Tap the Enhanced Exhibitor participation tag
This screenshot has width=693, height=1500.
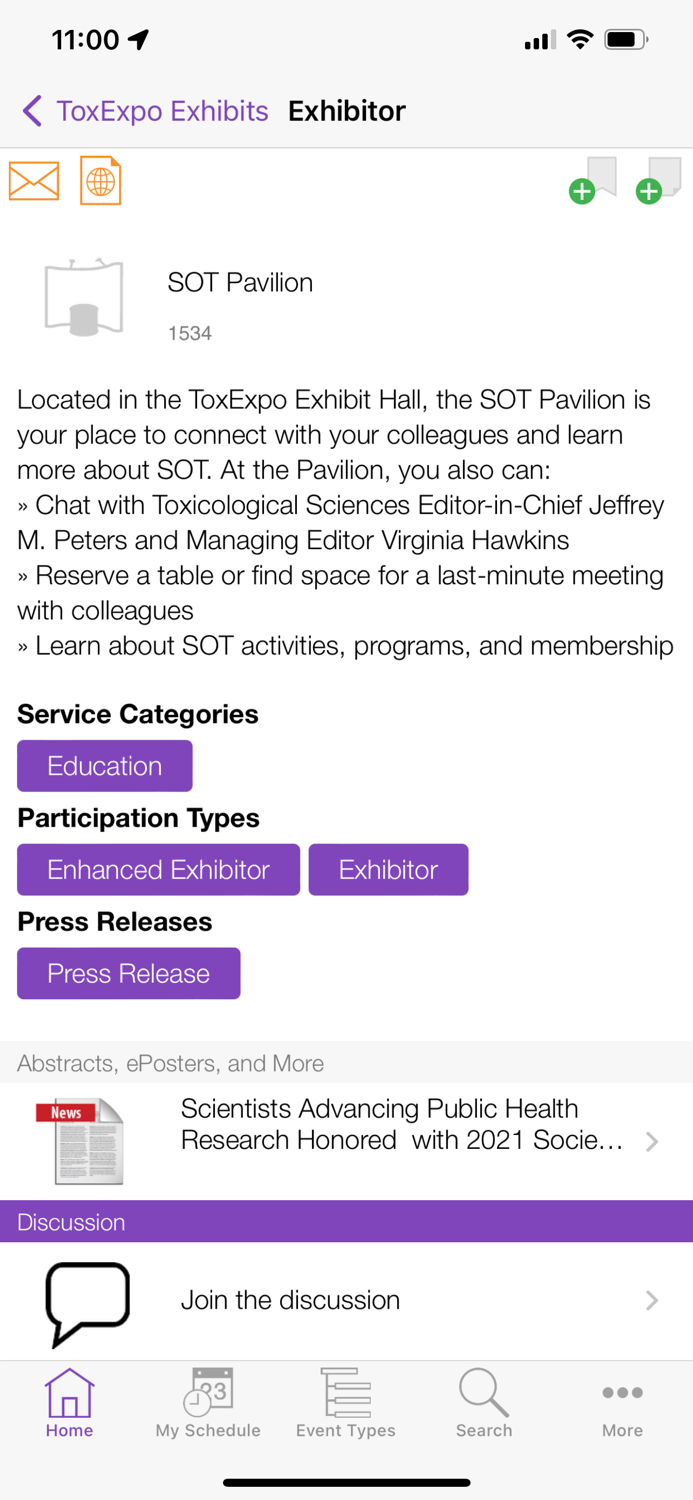[x=158, y=870]
